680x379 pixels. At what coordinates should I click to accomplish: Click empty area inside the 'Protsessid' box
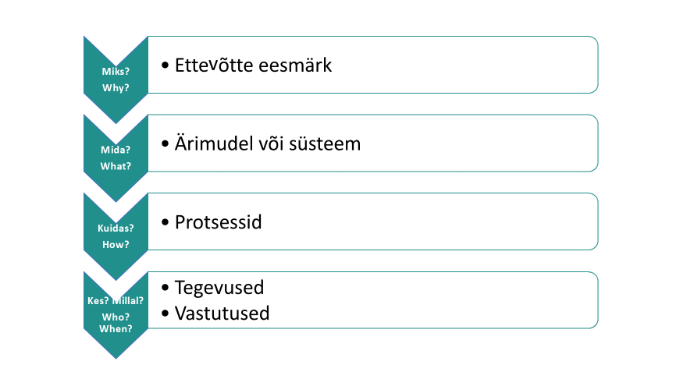click(x=429, y=222)
